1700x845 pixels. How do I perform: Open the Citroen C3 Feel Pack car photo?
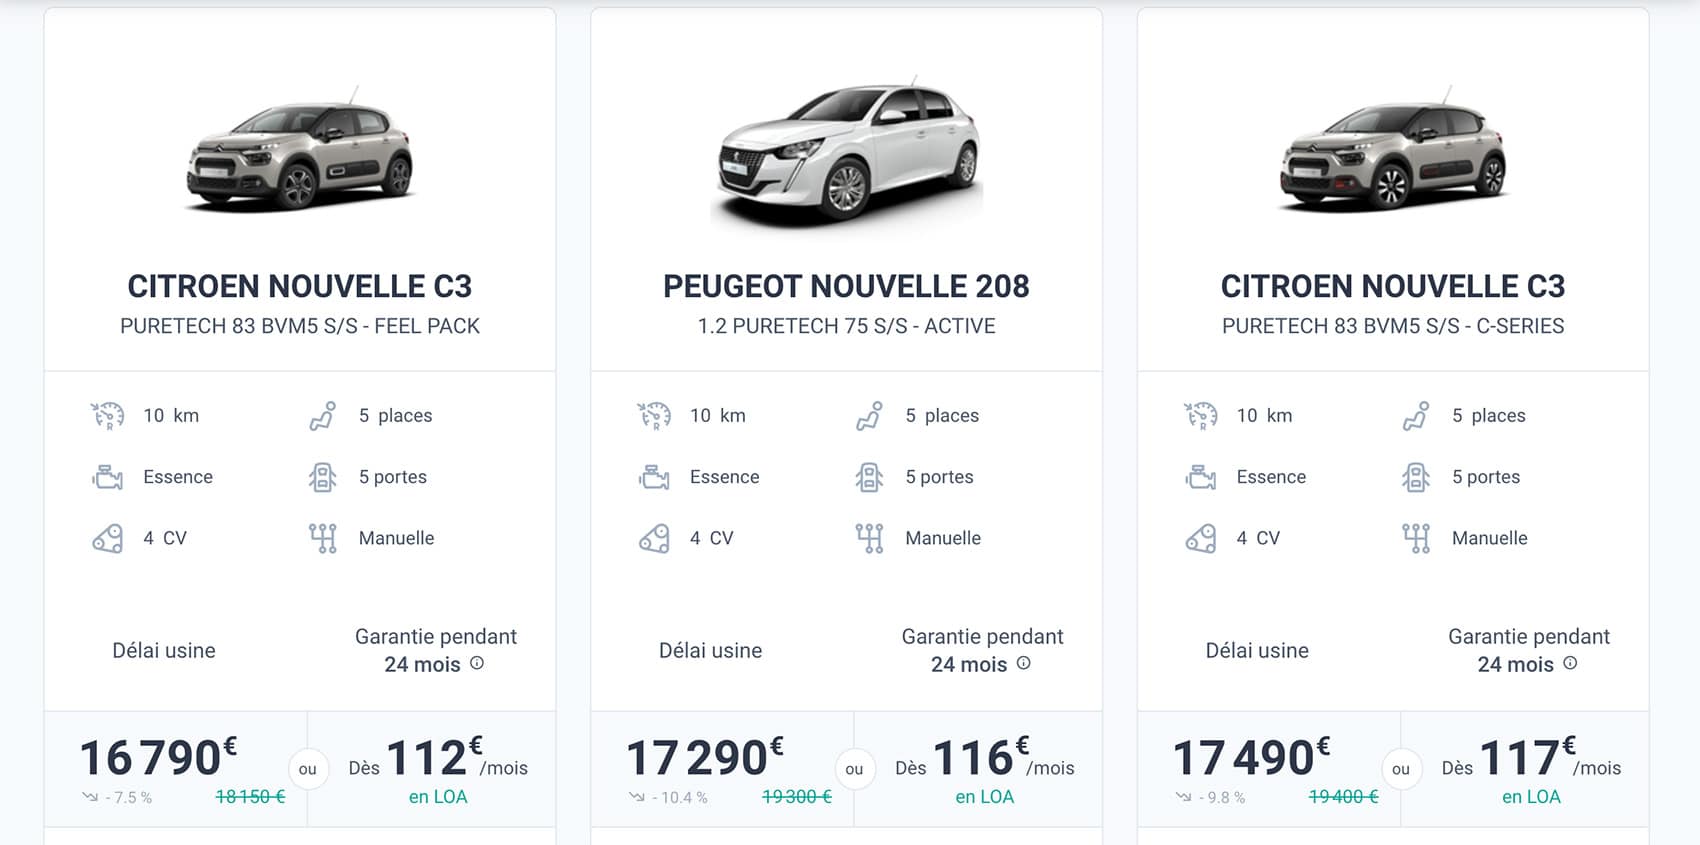tap(300, 152)
